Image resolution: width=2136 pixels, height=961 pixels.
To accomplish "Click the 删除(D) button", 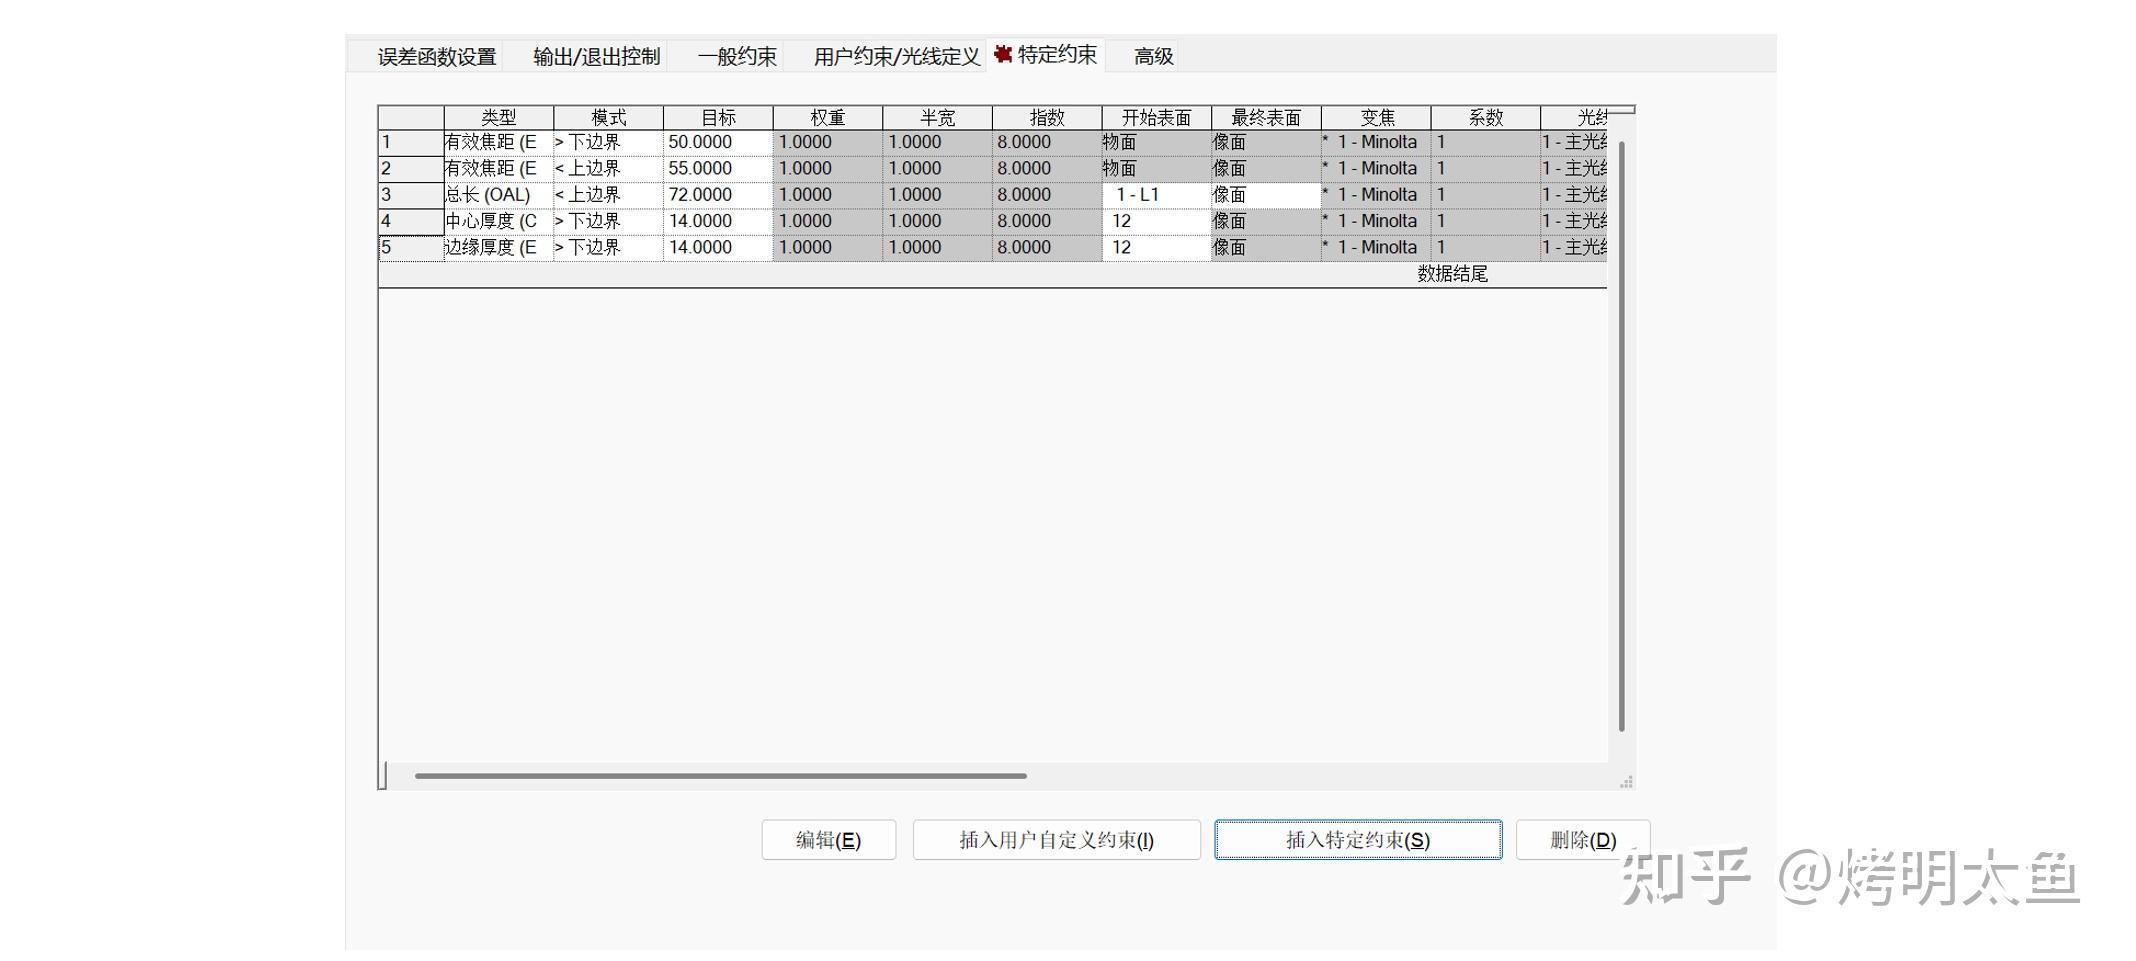I will coord(1583,840).
